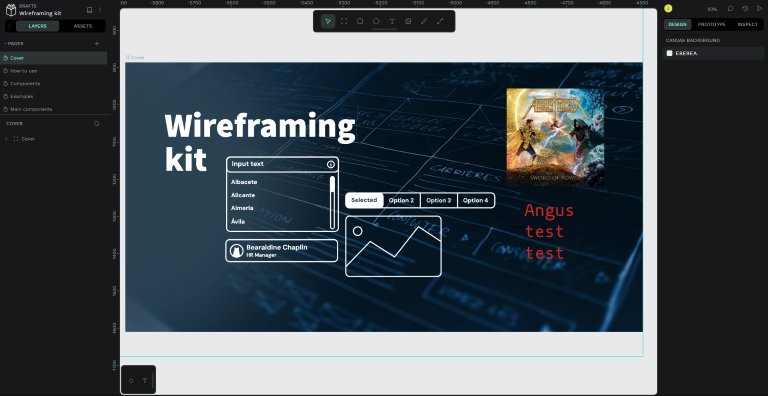Image resolution: width=768 pixels, height=396 pixels.
Task: Select the Move tool arrow
Action: pos(328,21)
